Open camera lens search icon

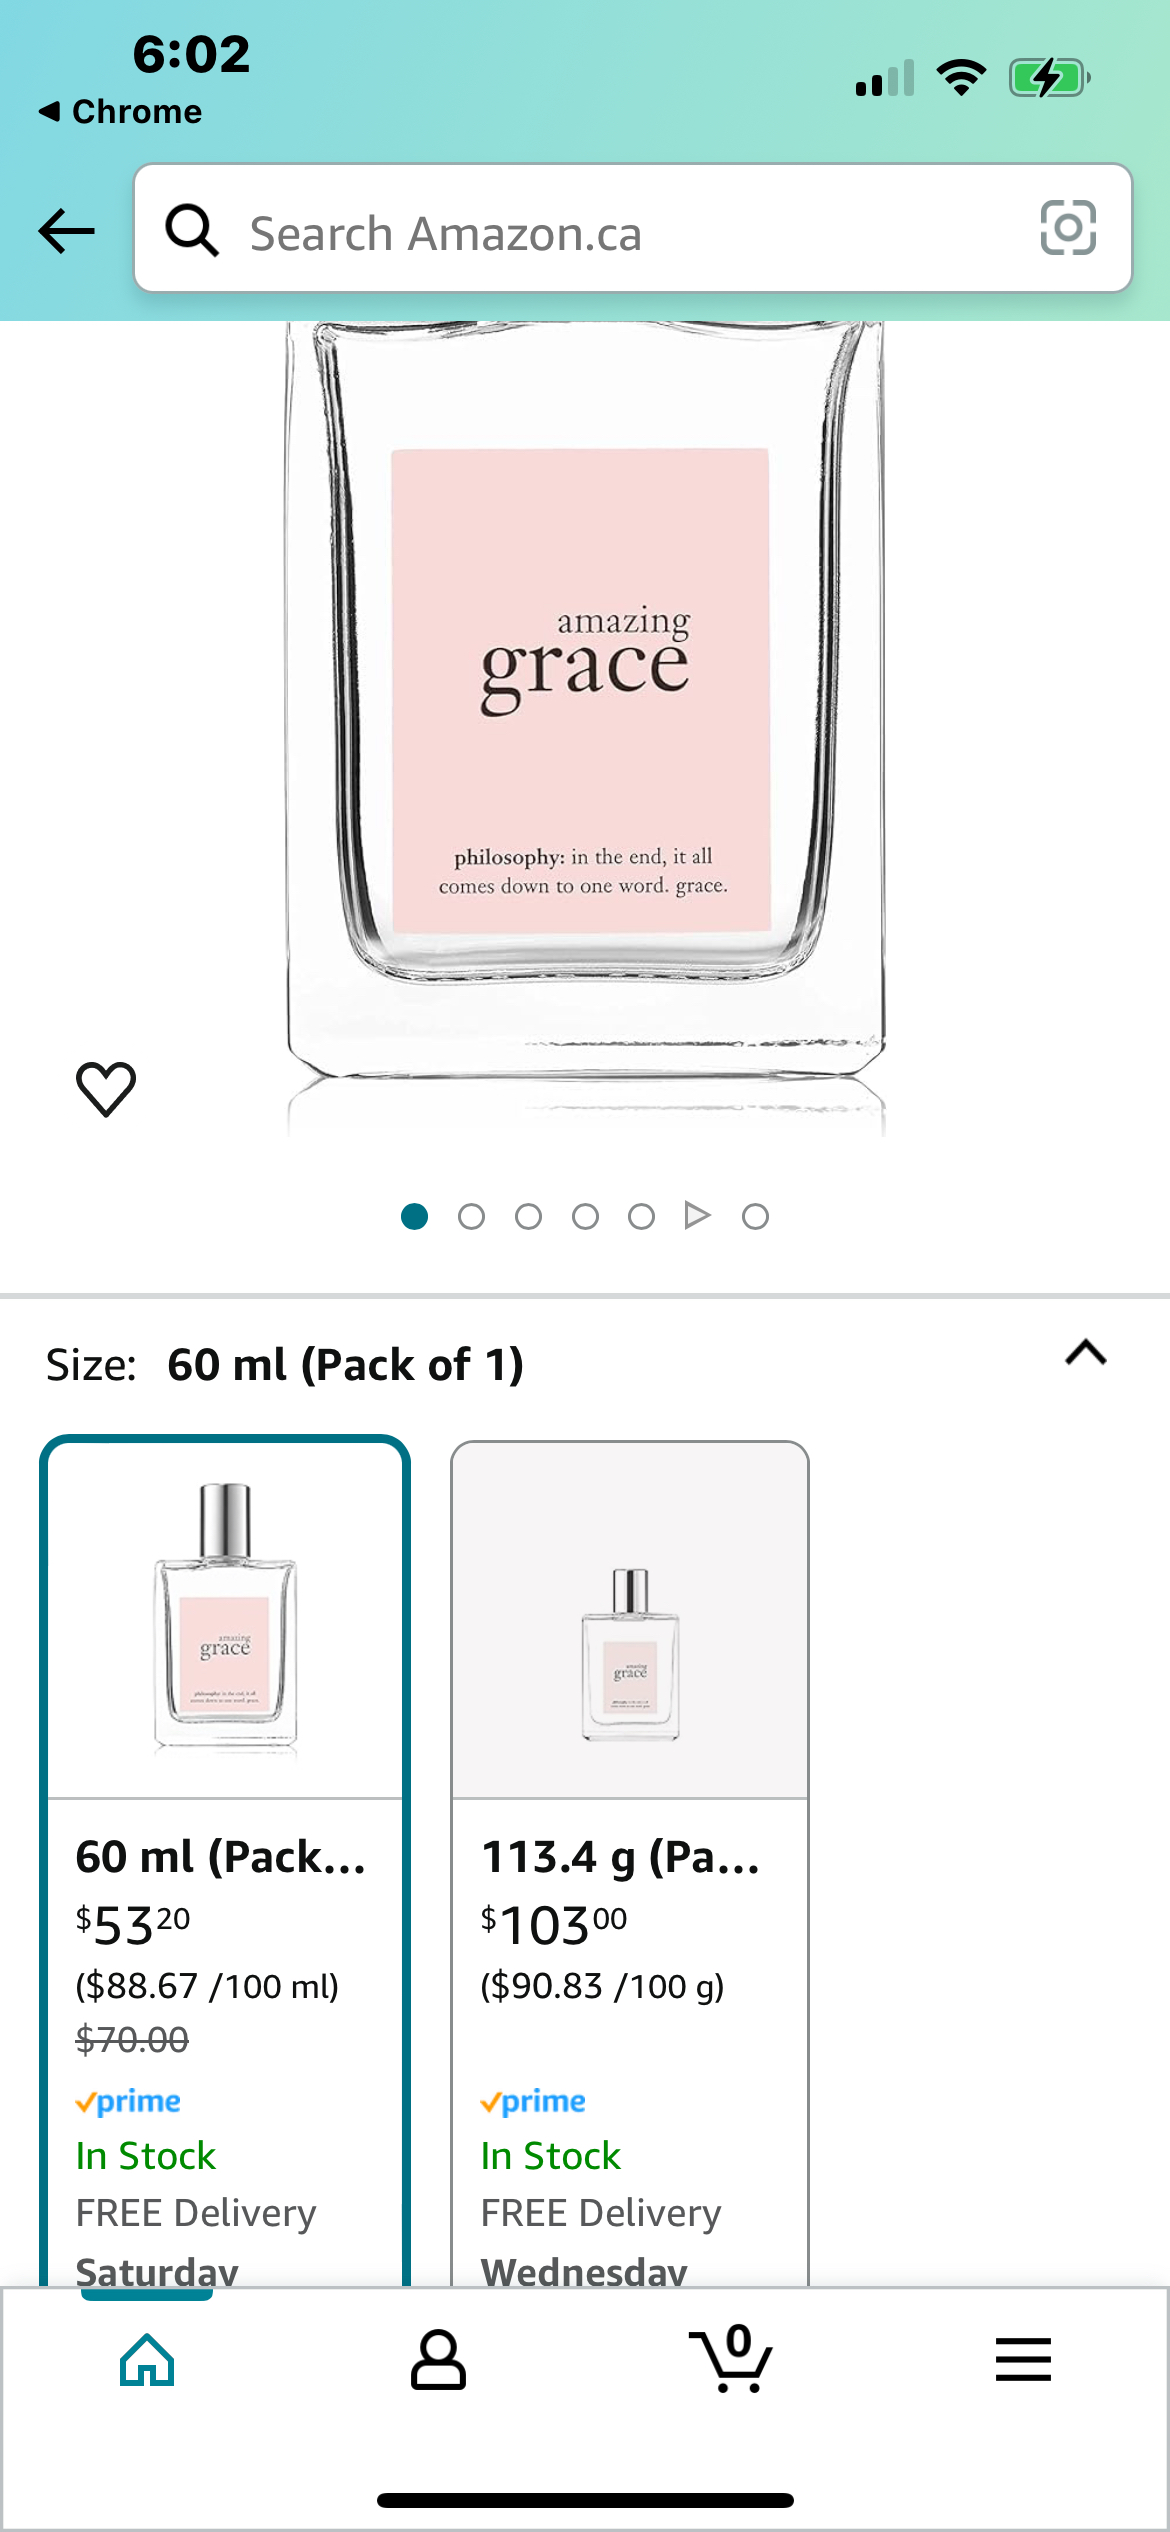point(1068,228)
